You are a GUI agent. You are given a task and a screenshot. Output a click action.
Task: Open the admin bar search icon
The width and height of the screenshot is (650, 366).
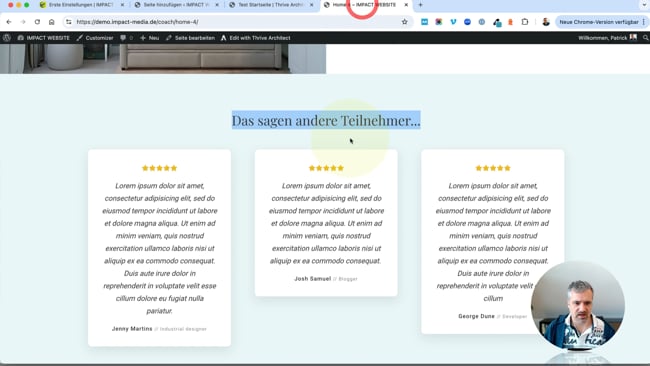pyautogui.click(x=645, y=38)
